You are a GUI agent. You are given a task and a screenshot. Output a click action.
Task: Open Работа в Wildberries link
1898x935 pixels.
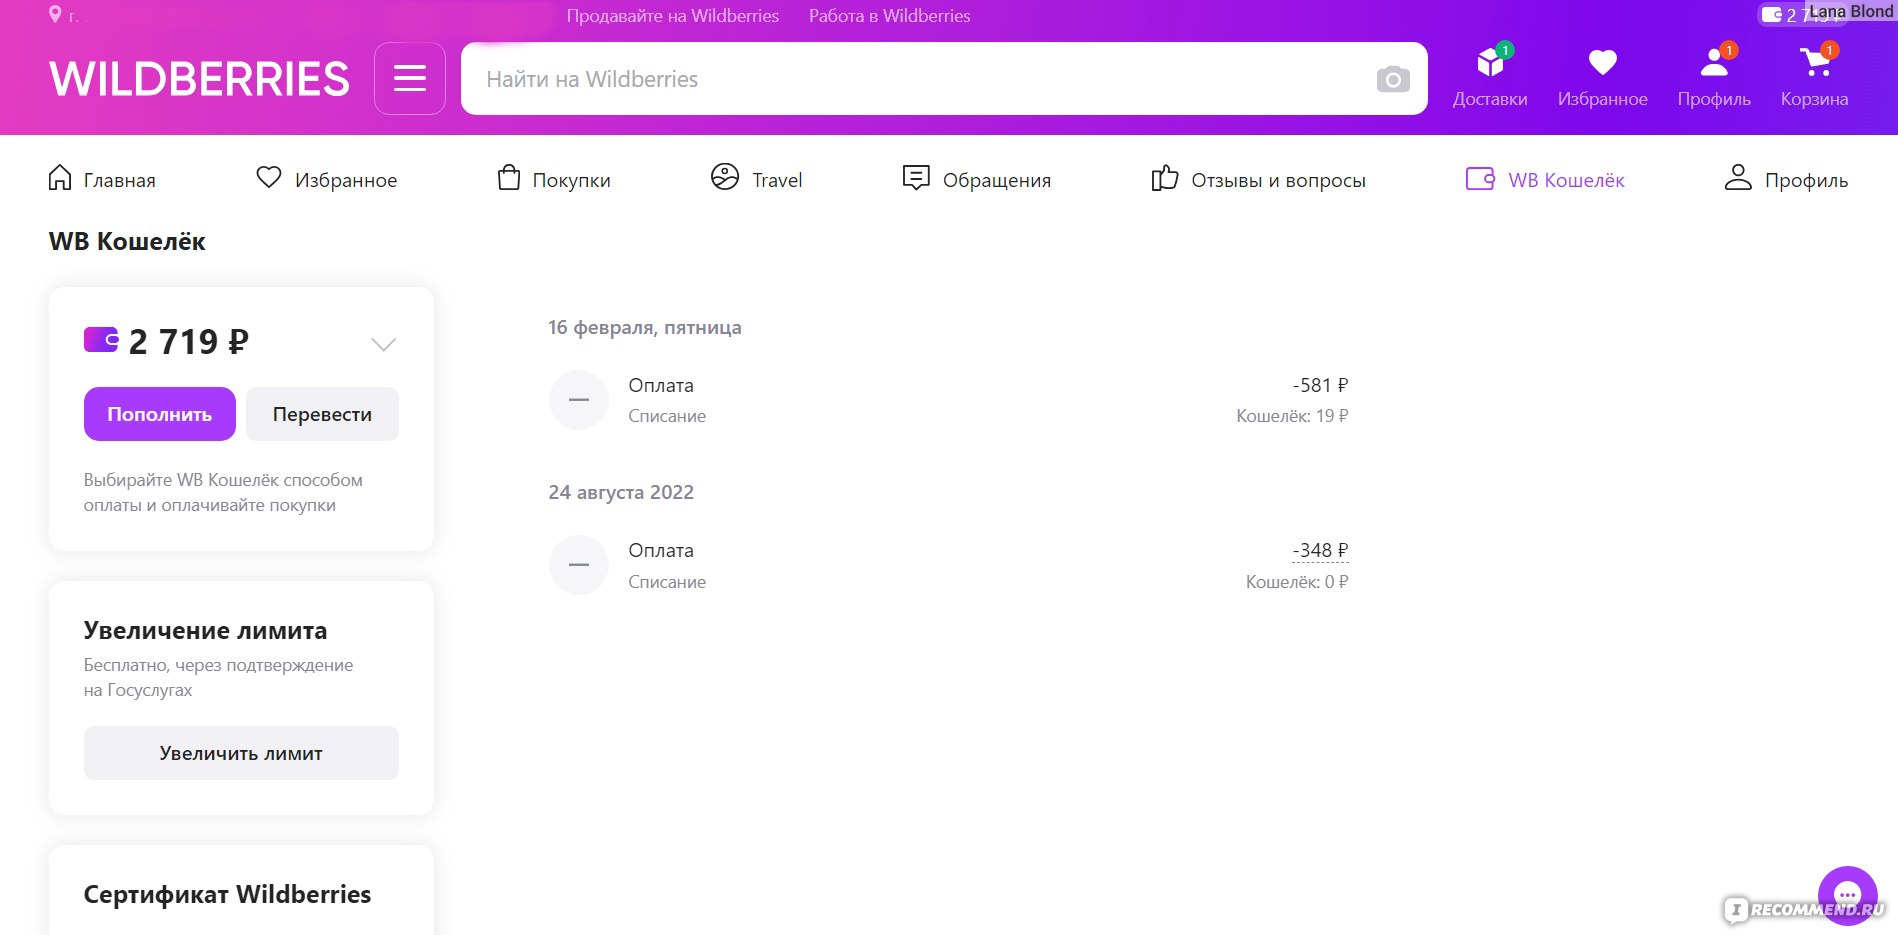pos(889,16)
